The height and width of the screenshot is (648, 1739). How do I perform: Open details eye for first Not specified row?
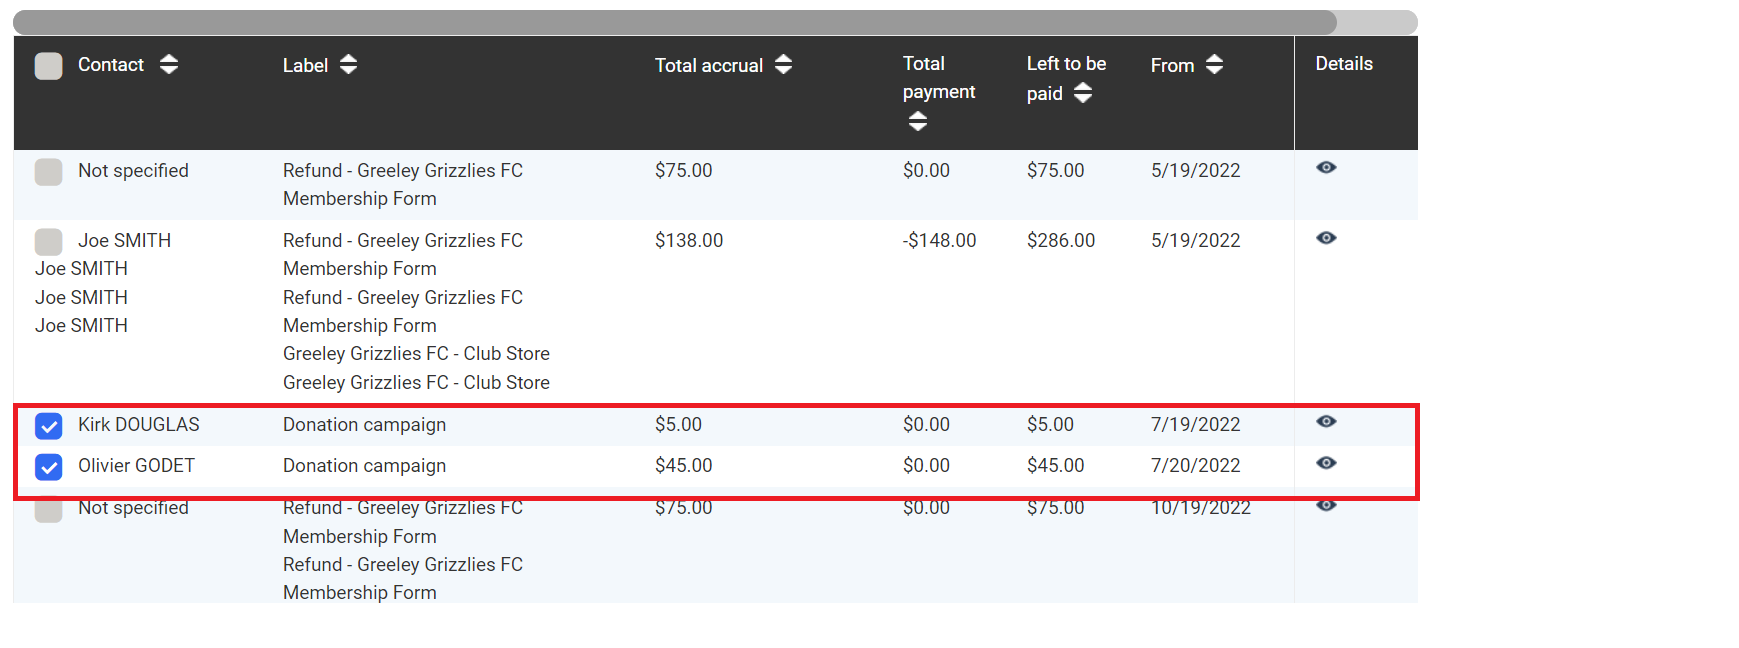[x=1326, y=168]
